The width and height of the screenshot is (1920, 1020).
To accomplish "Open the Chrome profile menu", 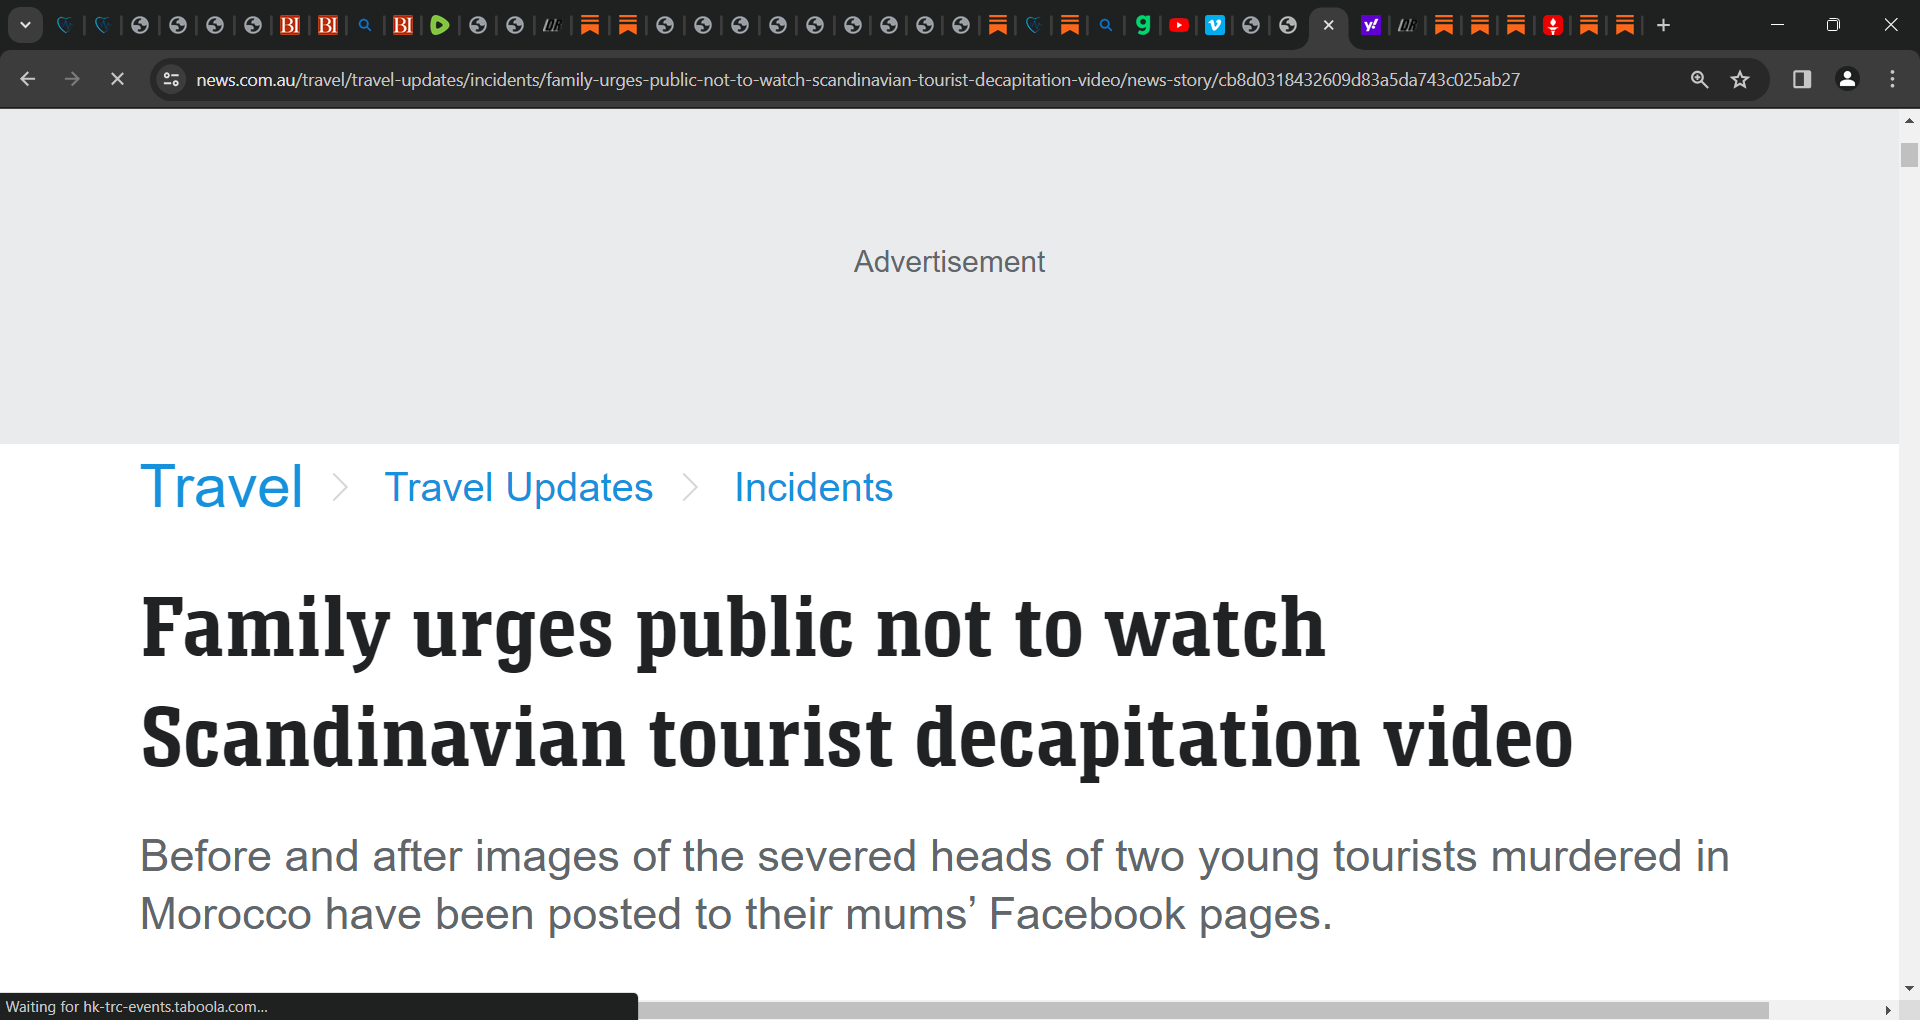I will point(1847,79).
